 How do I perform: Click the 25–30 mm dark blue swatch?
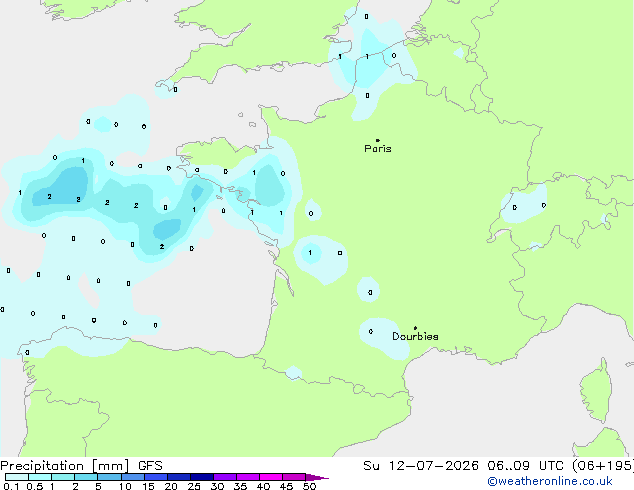pos(201,477)
